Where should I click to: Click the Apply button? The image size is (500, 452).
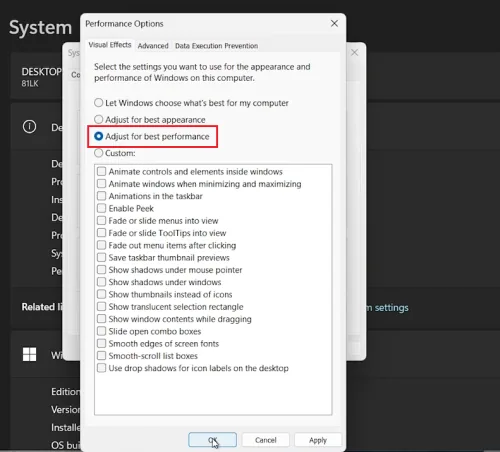pos(318,440)
